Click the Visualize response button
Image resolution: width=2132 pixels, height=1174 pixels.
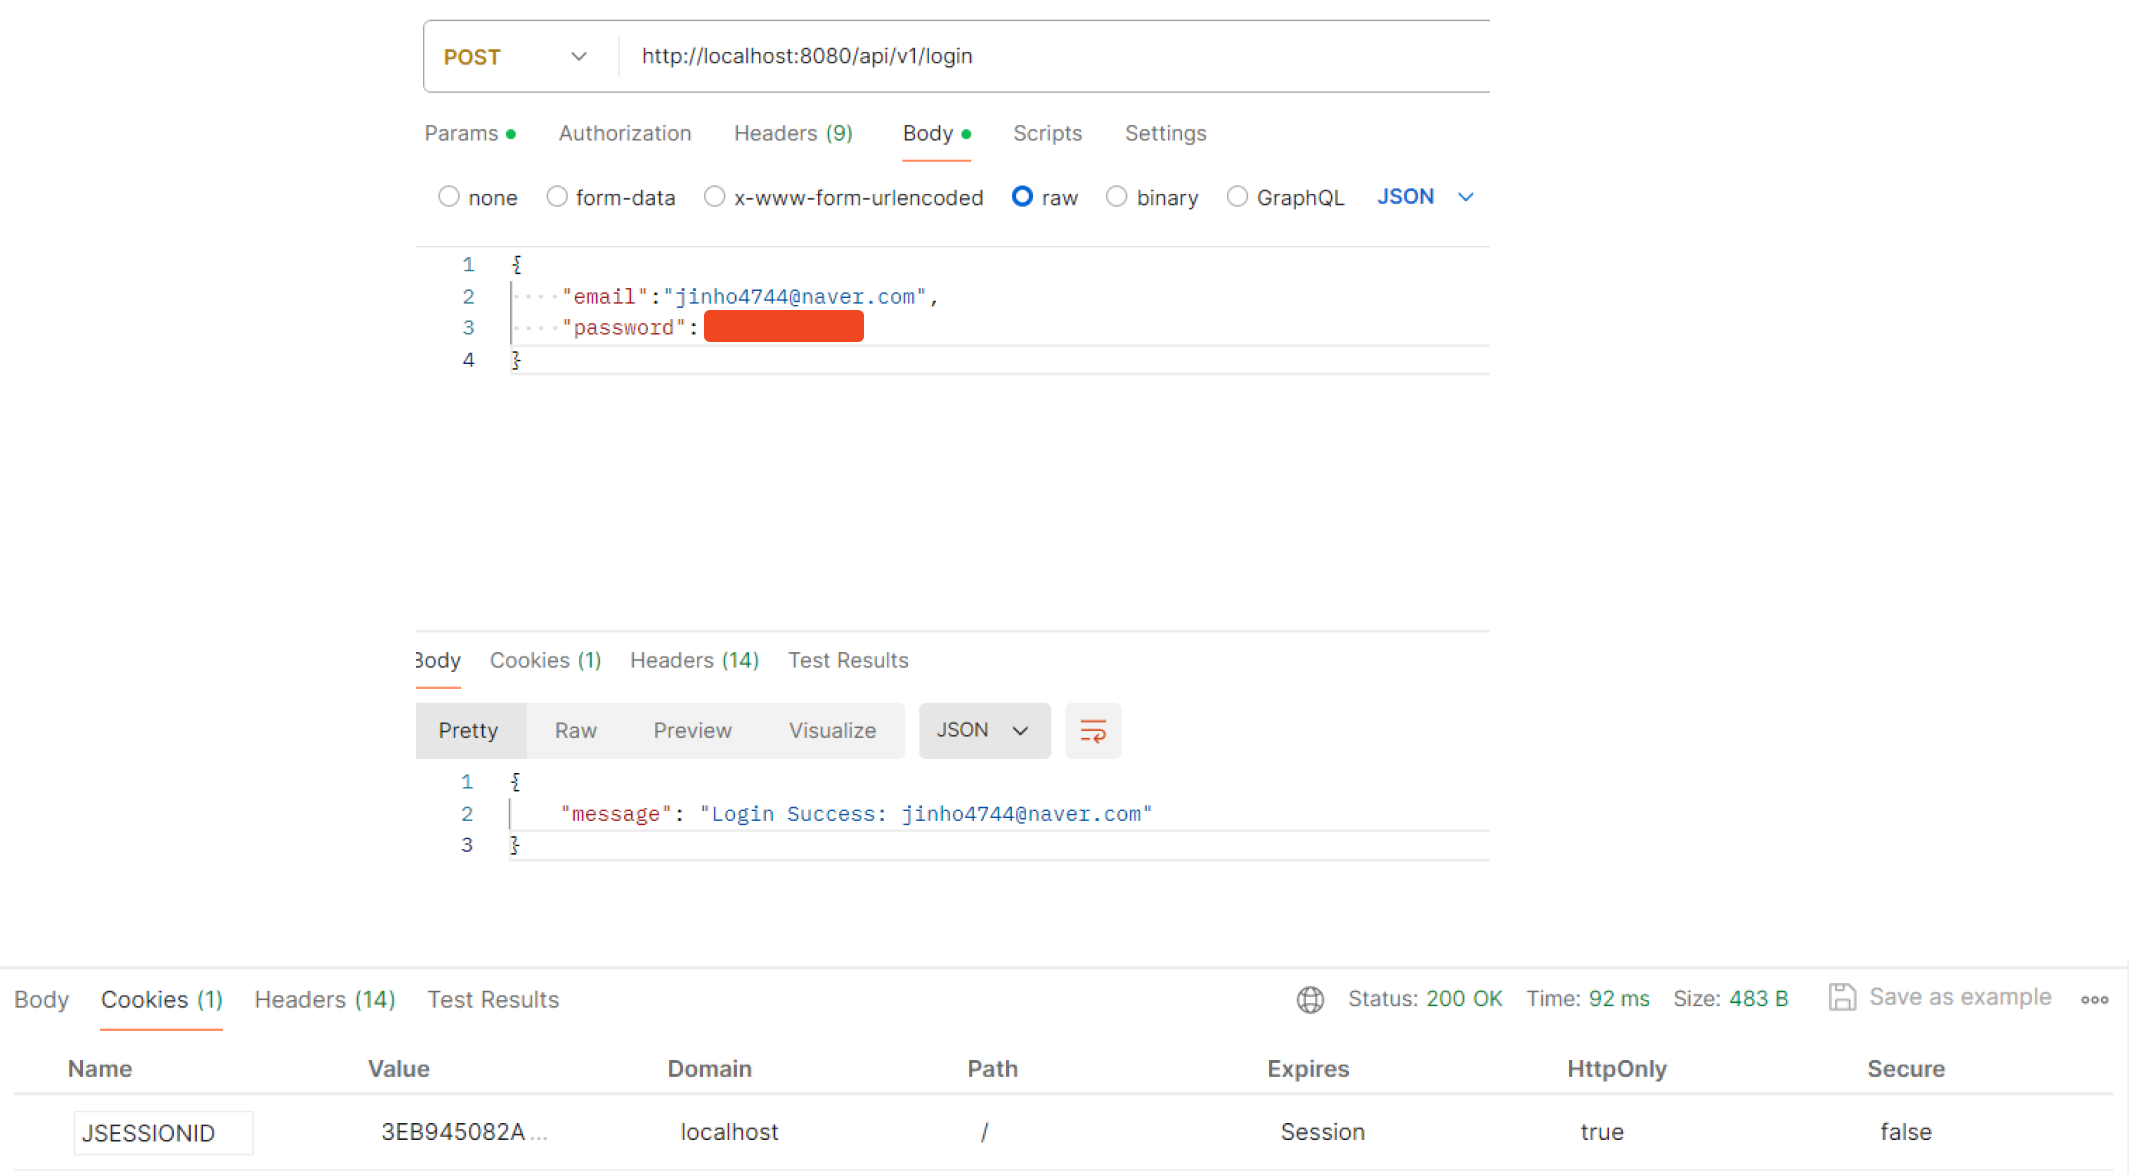pyautogui.click(x=832, y=731)
